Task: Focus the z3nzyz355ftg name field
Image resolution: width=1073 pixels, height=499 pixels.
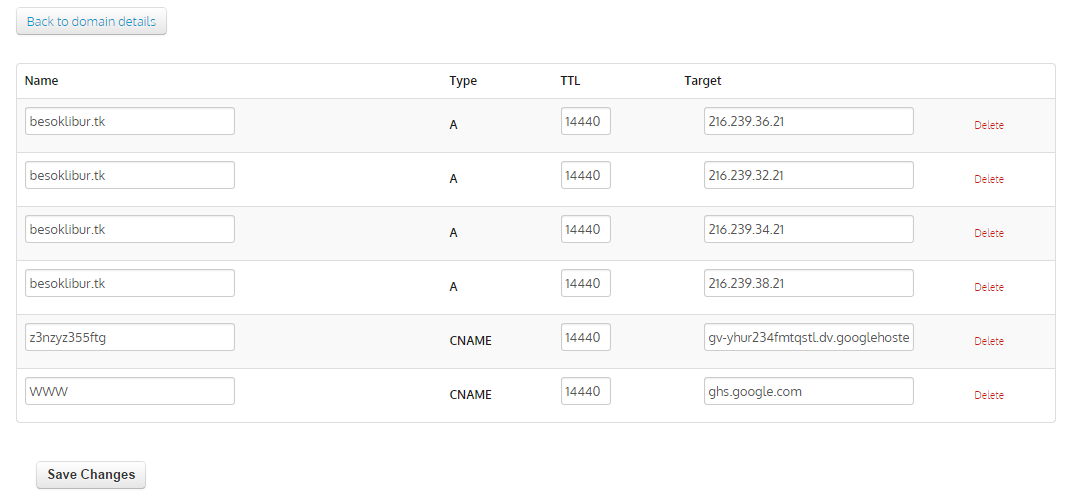Action: (130, 337)
